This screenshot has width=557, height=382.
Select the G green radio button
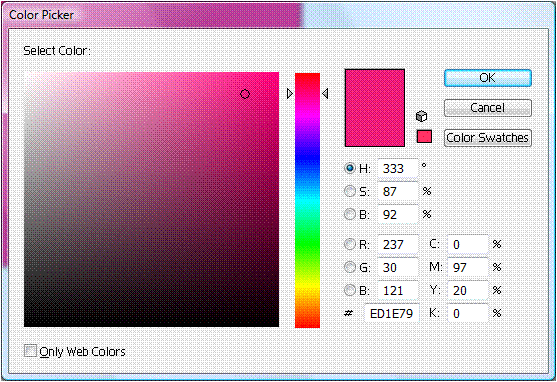tap(350, 267)
